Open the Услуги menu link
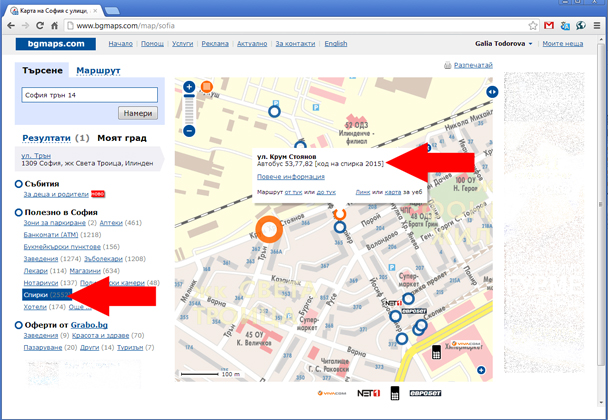 coord(183,44)
